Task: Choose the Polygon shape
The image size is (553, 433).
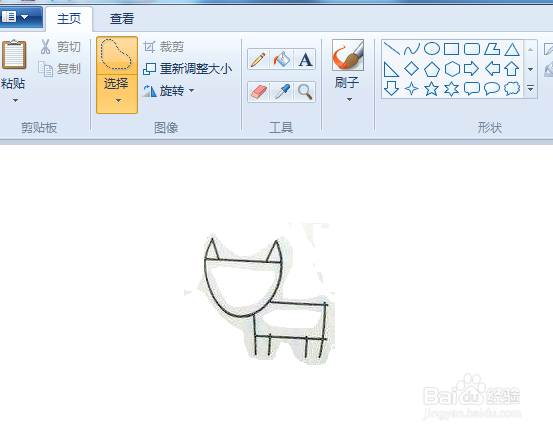Action: tap(492, 49)
